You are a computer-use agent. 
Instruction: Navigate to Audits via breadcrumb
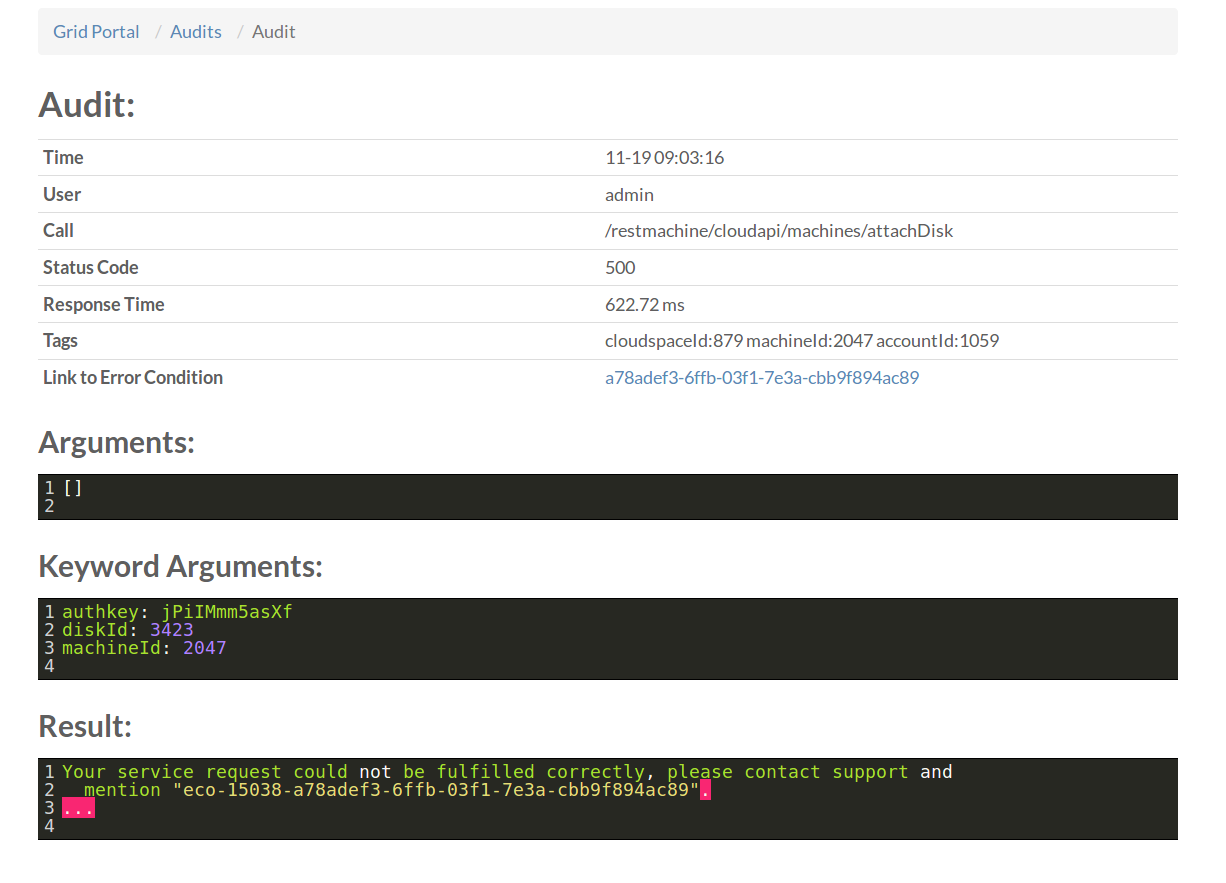(195, 31)
